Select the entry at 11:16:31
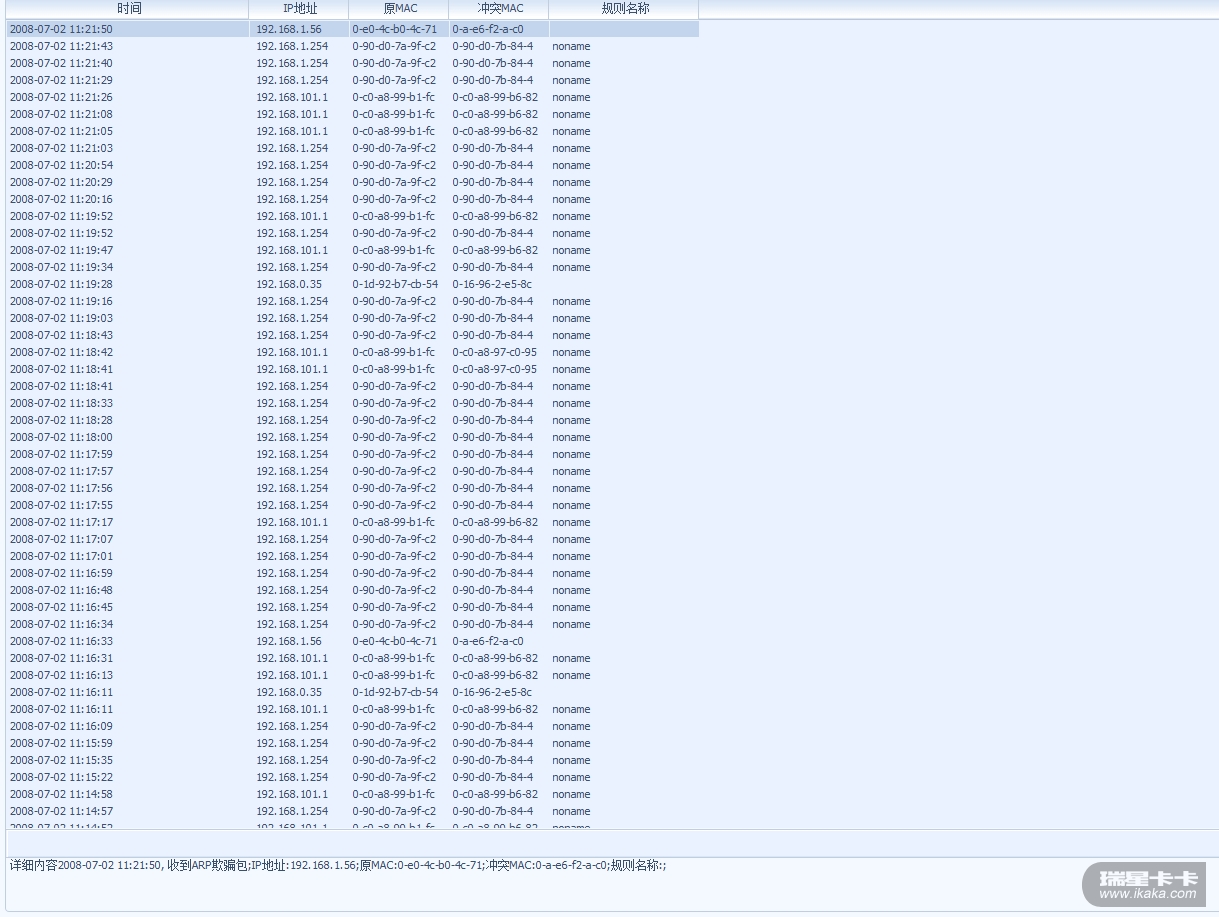 tap(353, 658)
